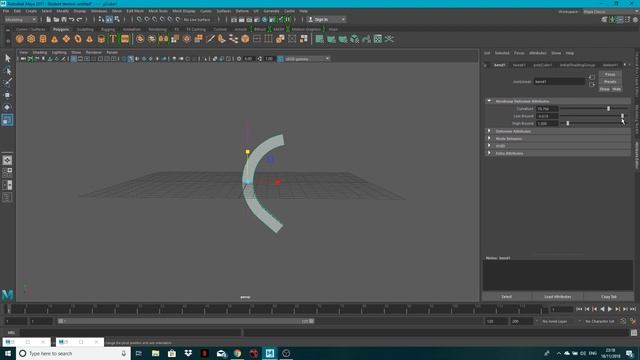Switch to four-view pane layout
Viewport: 640px width, 360px height.
pos(7,172)
